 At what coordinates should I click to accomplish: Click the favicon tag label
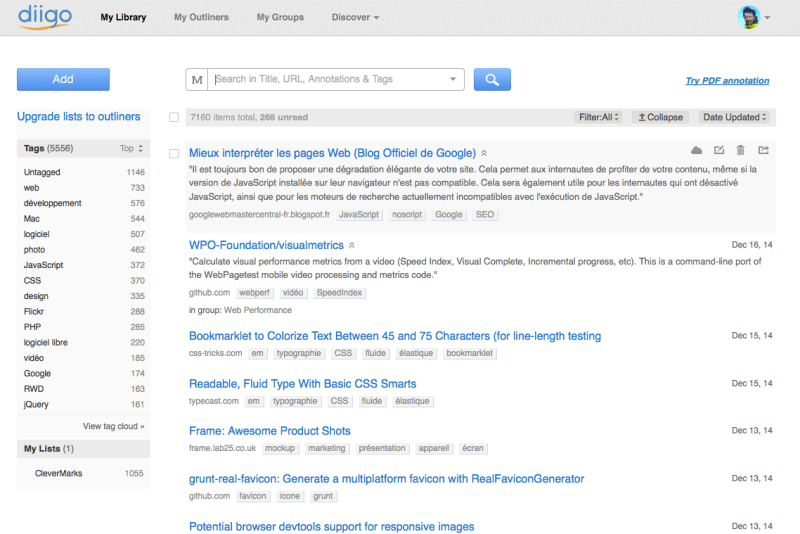point(253,496)
